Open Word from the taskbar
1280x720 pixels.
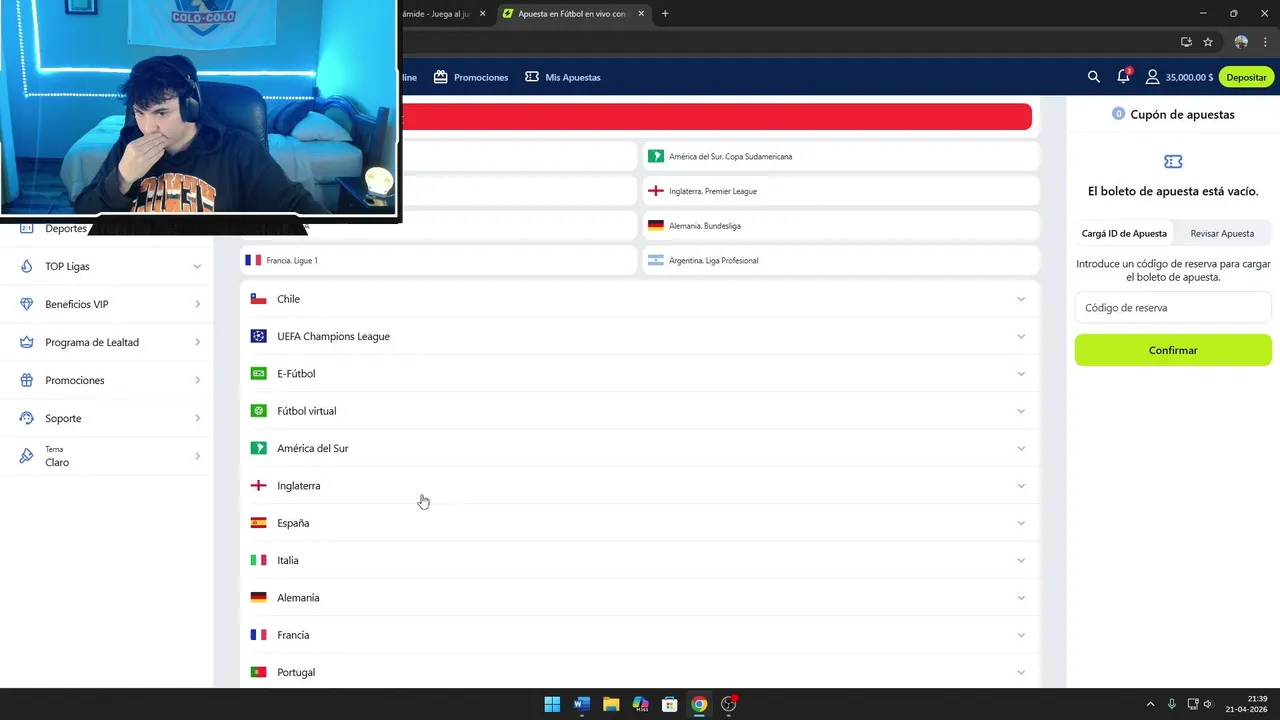pos(581,704)
